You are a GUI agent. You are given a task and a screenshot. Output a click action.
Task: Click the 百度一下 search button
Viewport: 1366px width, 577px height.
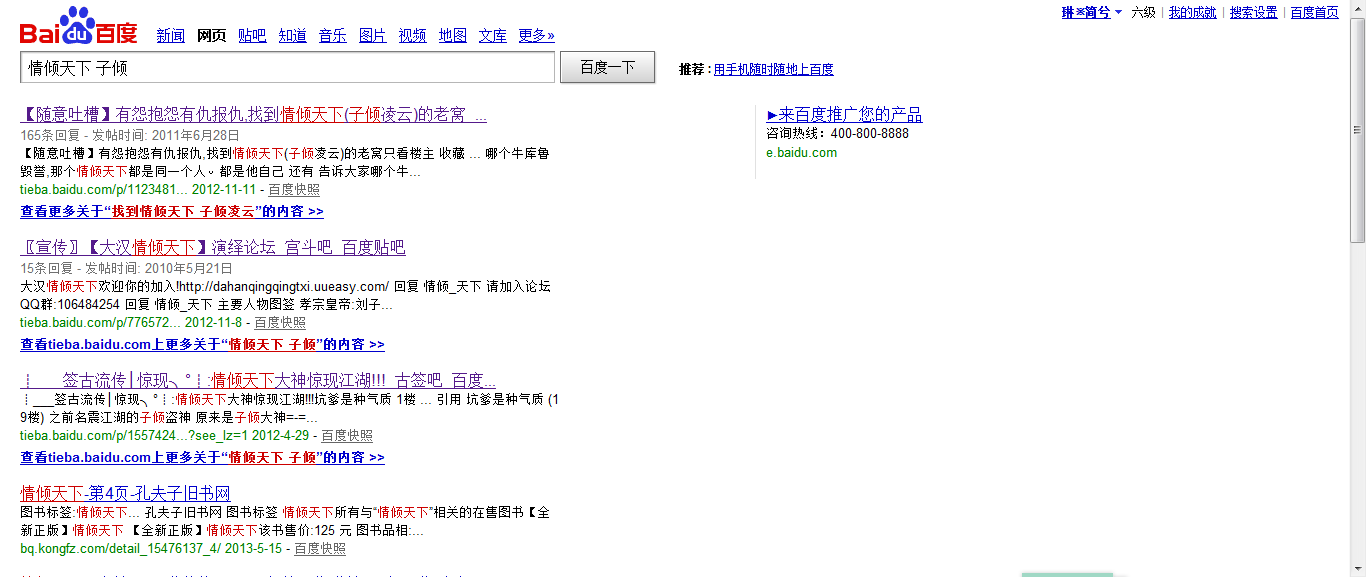[607, 67]
